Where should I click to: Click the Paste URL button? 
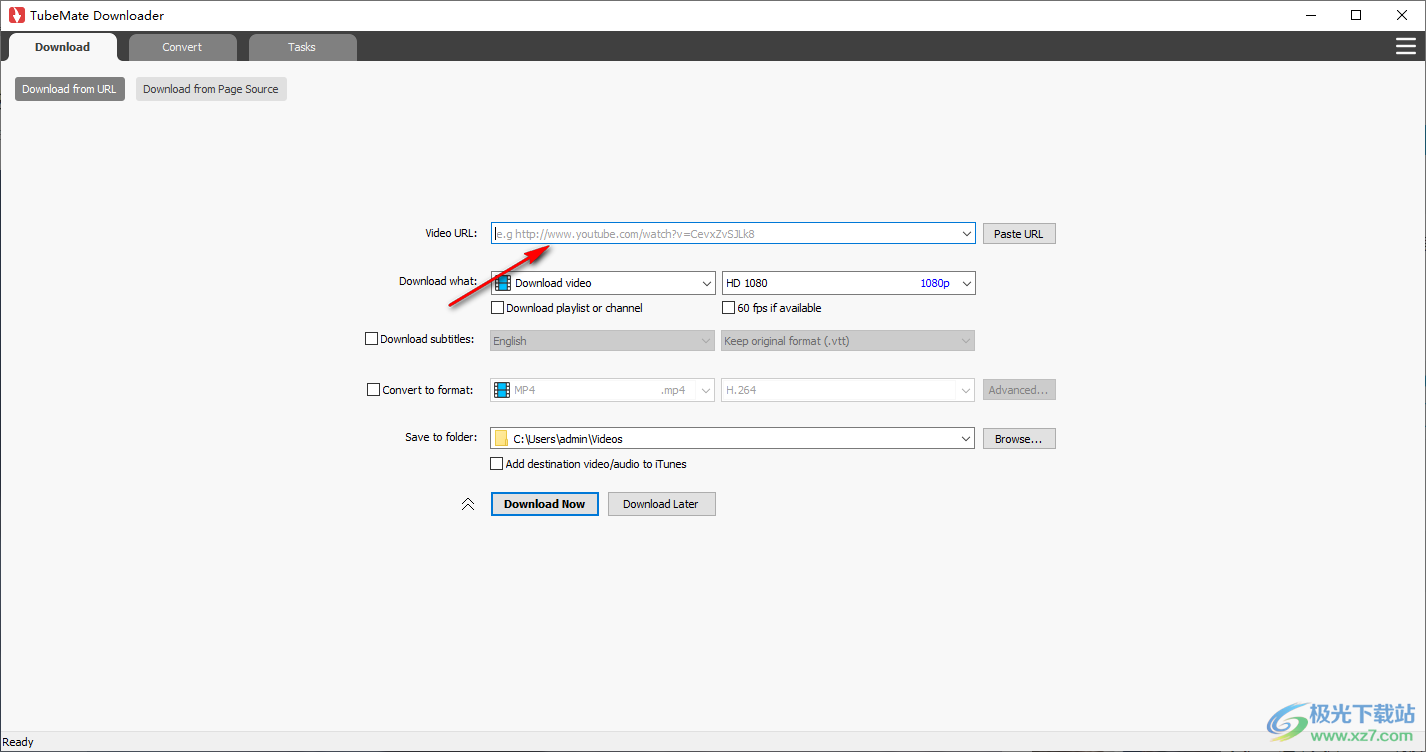click(x=1019, y=234)
